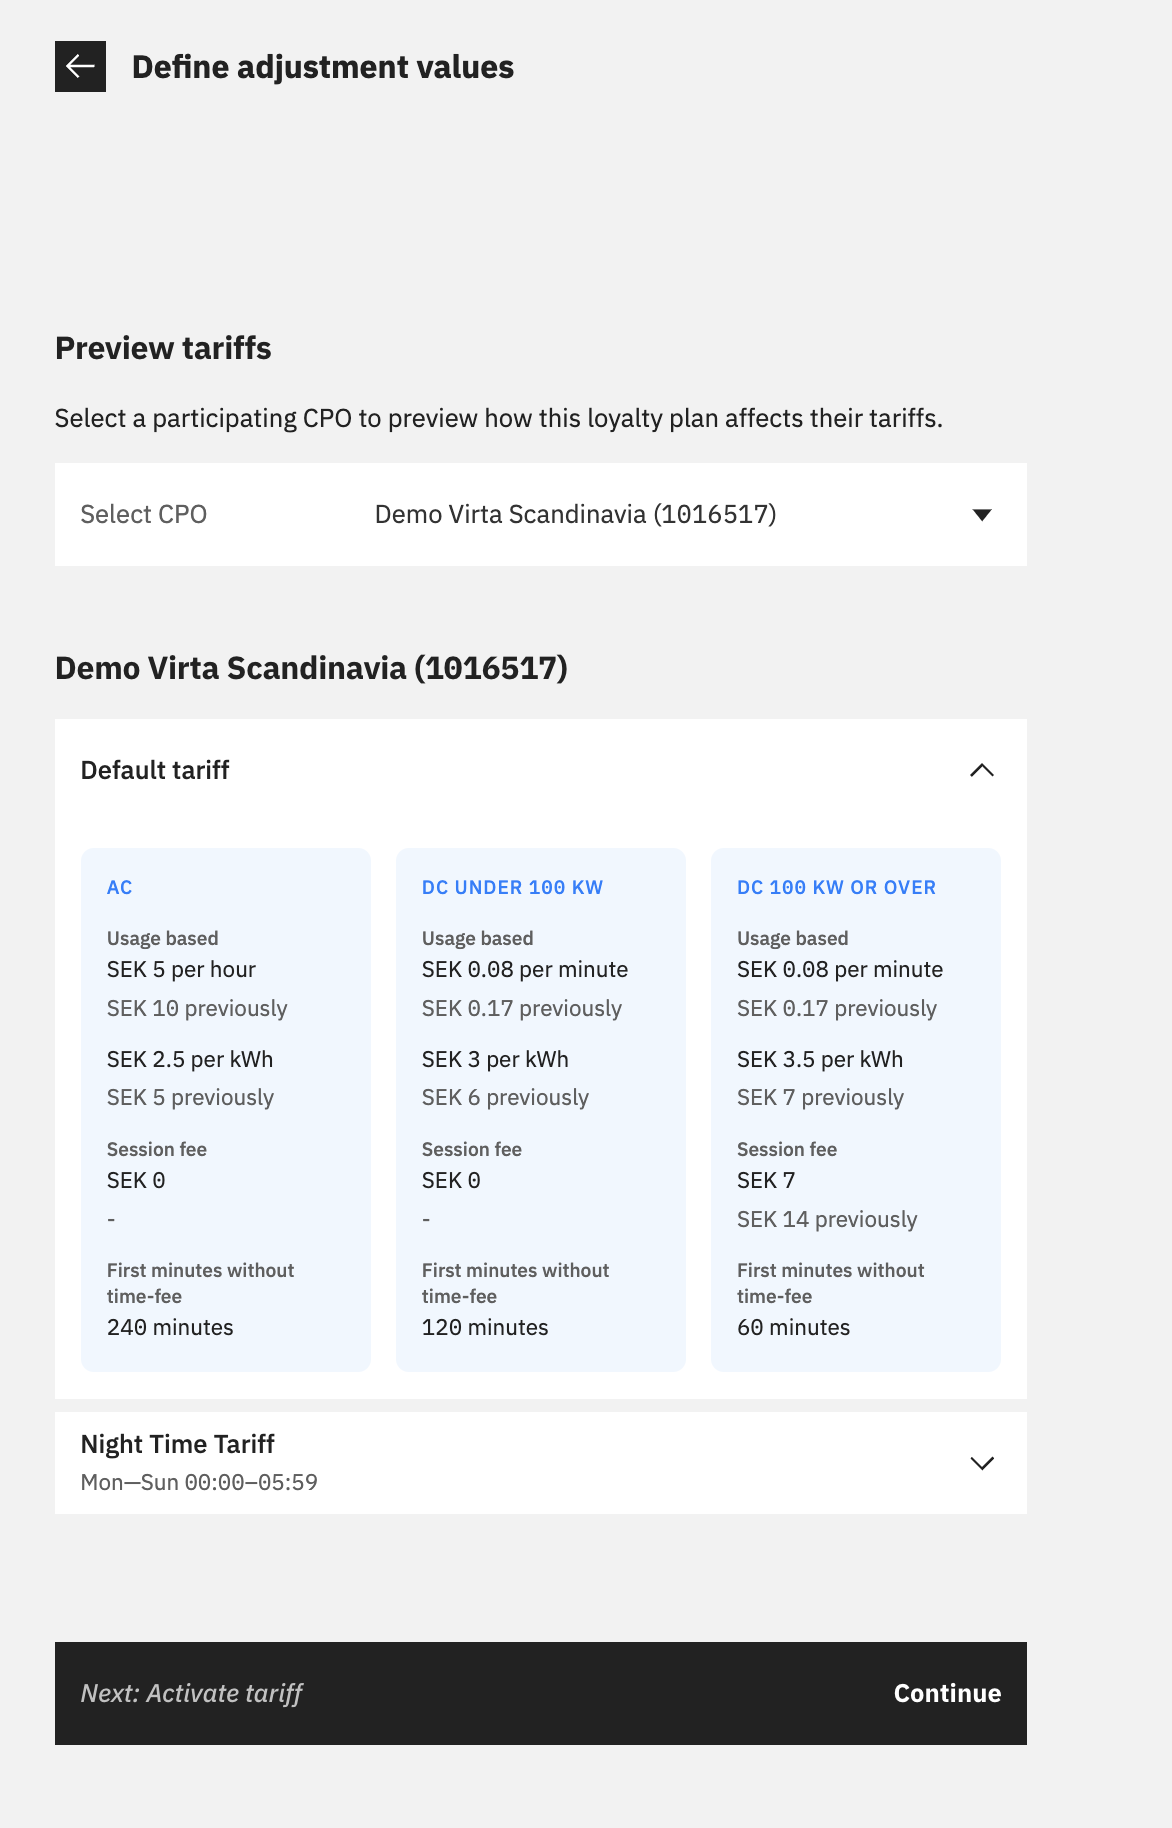
Task: Open the Select CPO dropdown
Action: pyautogui.click(x=540, y=515)
